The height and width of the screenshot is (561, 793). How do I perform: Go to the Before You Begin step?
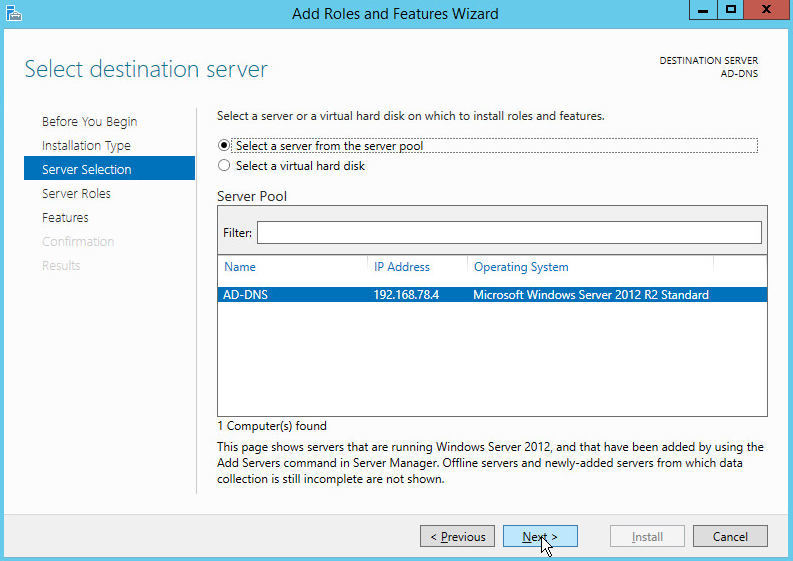click(89, 121)
